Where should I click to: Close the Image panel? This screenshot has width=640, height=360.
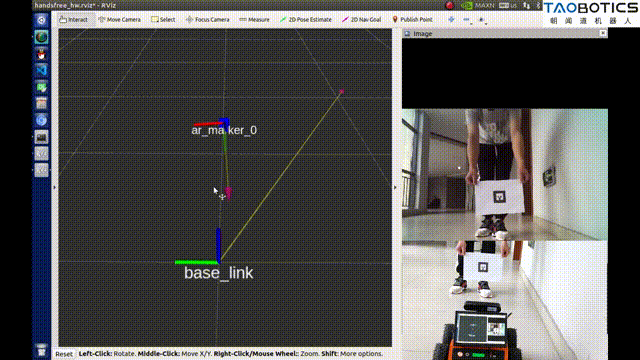(602, 33)
